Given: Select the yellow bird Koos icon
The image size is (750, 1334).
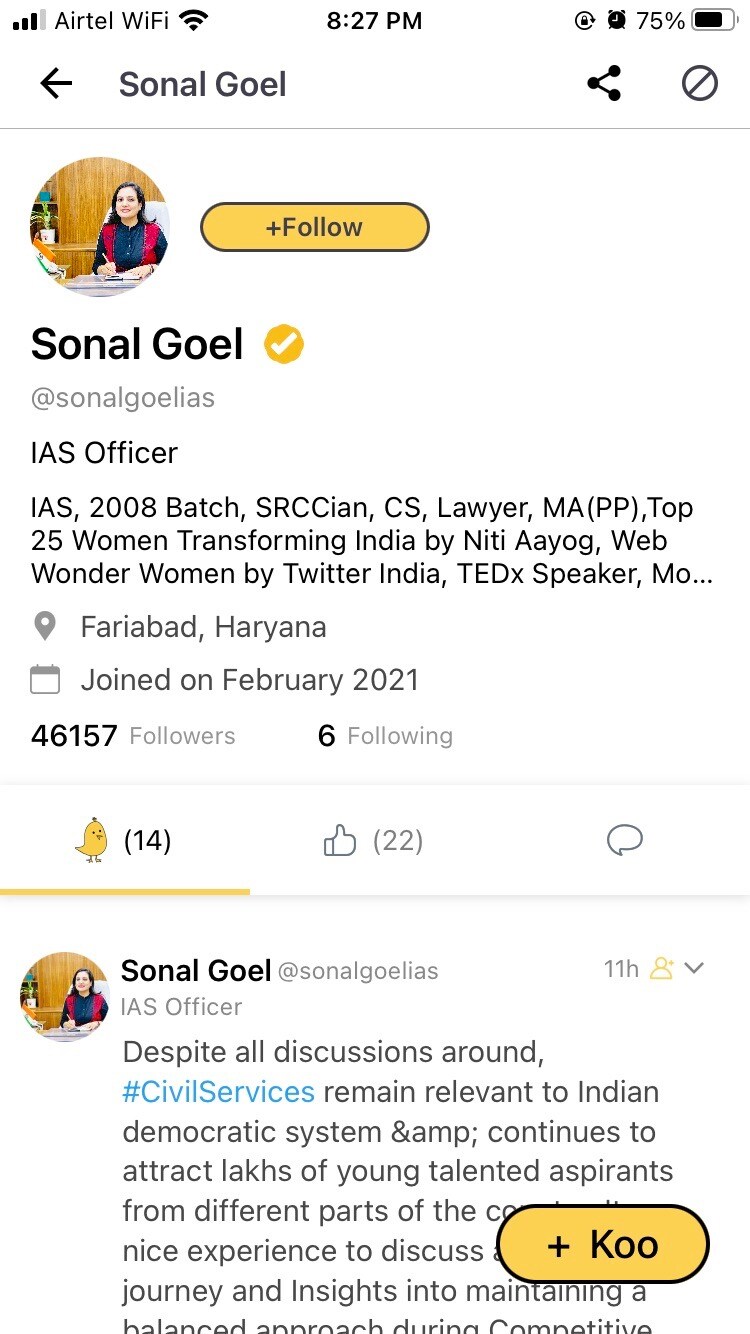Looking at the screenshot, I should coord(93,840).
